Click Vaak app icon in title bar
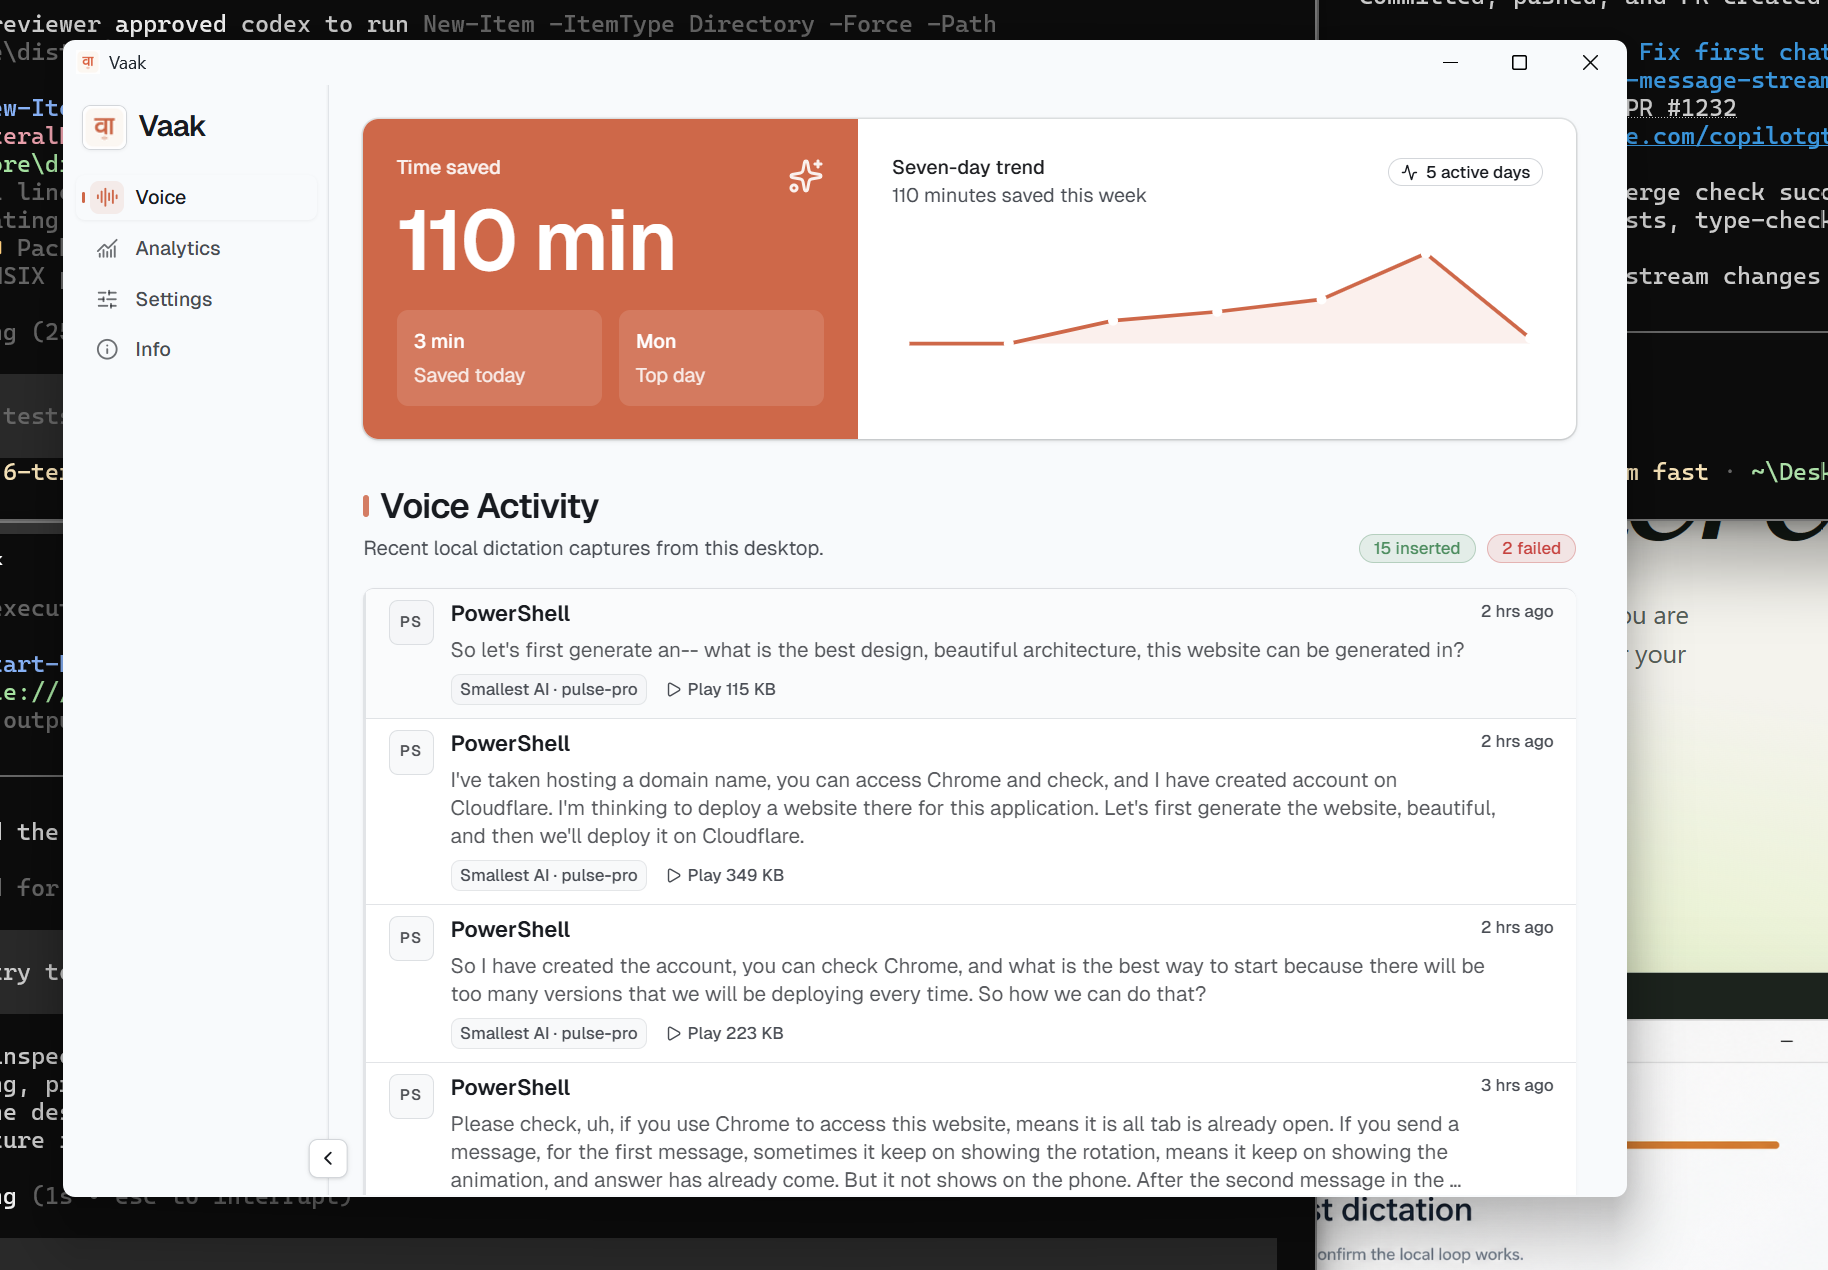 click(x=89, y=62)
